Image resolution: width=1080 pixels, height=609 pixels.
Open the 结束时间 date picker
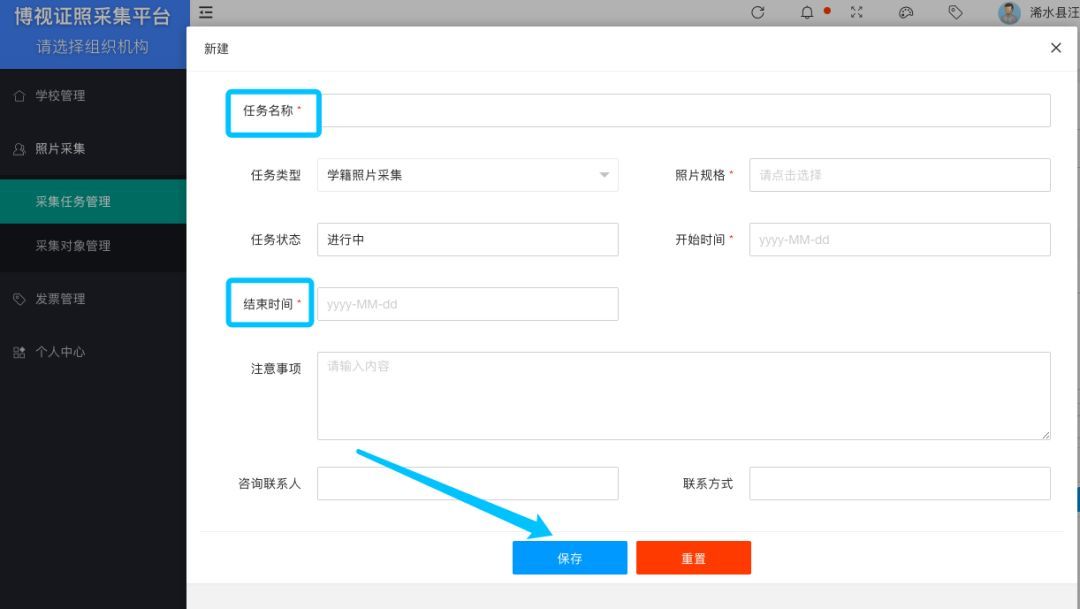(x=468, y=304)
